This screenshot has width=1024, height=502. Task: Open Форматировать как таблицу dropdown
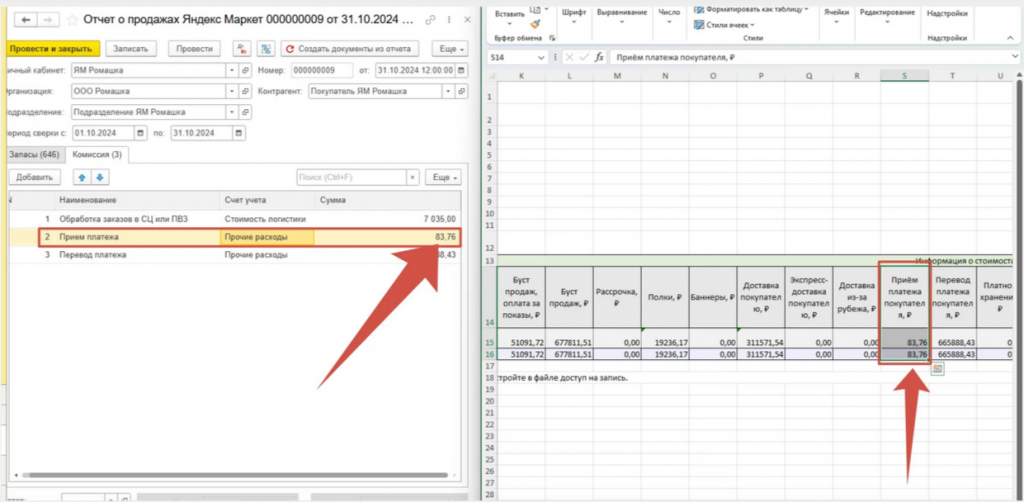point(748,9)
